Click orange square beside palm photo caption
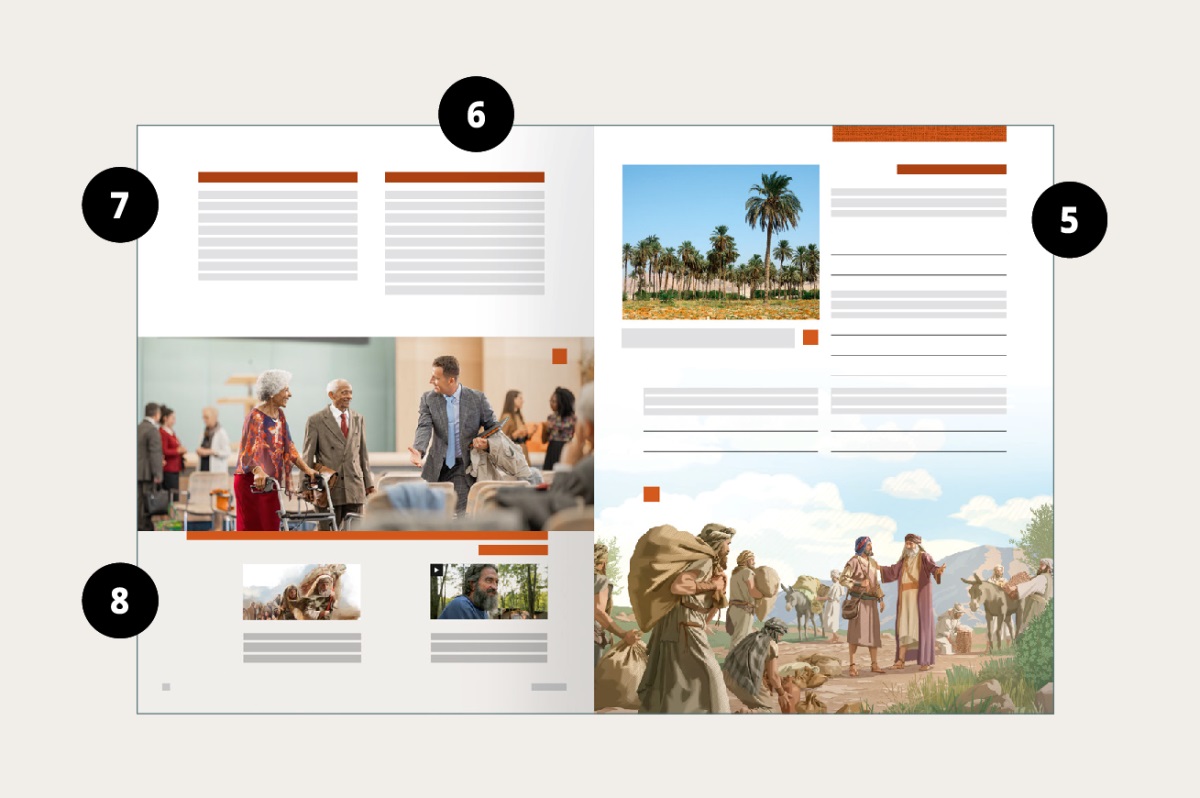The image size is (1200, 798). click(x=810, y=337)
